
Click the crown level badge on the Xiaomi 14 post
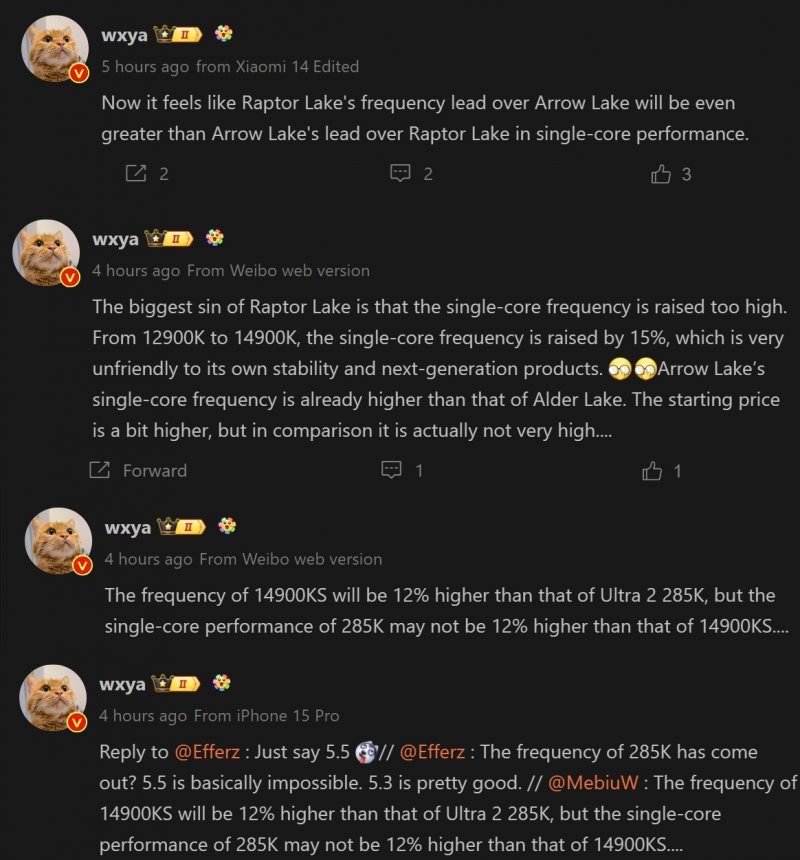pyautogui.click(x=179, y=34)
